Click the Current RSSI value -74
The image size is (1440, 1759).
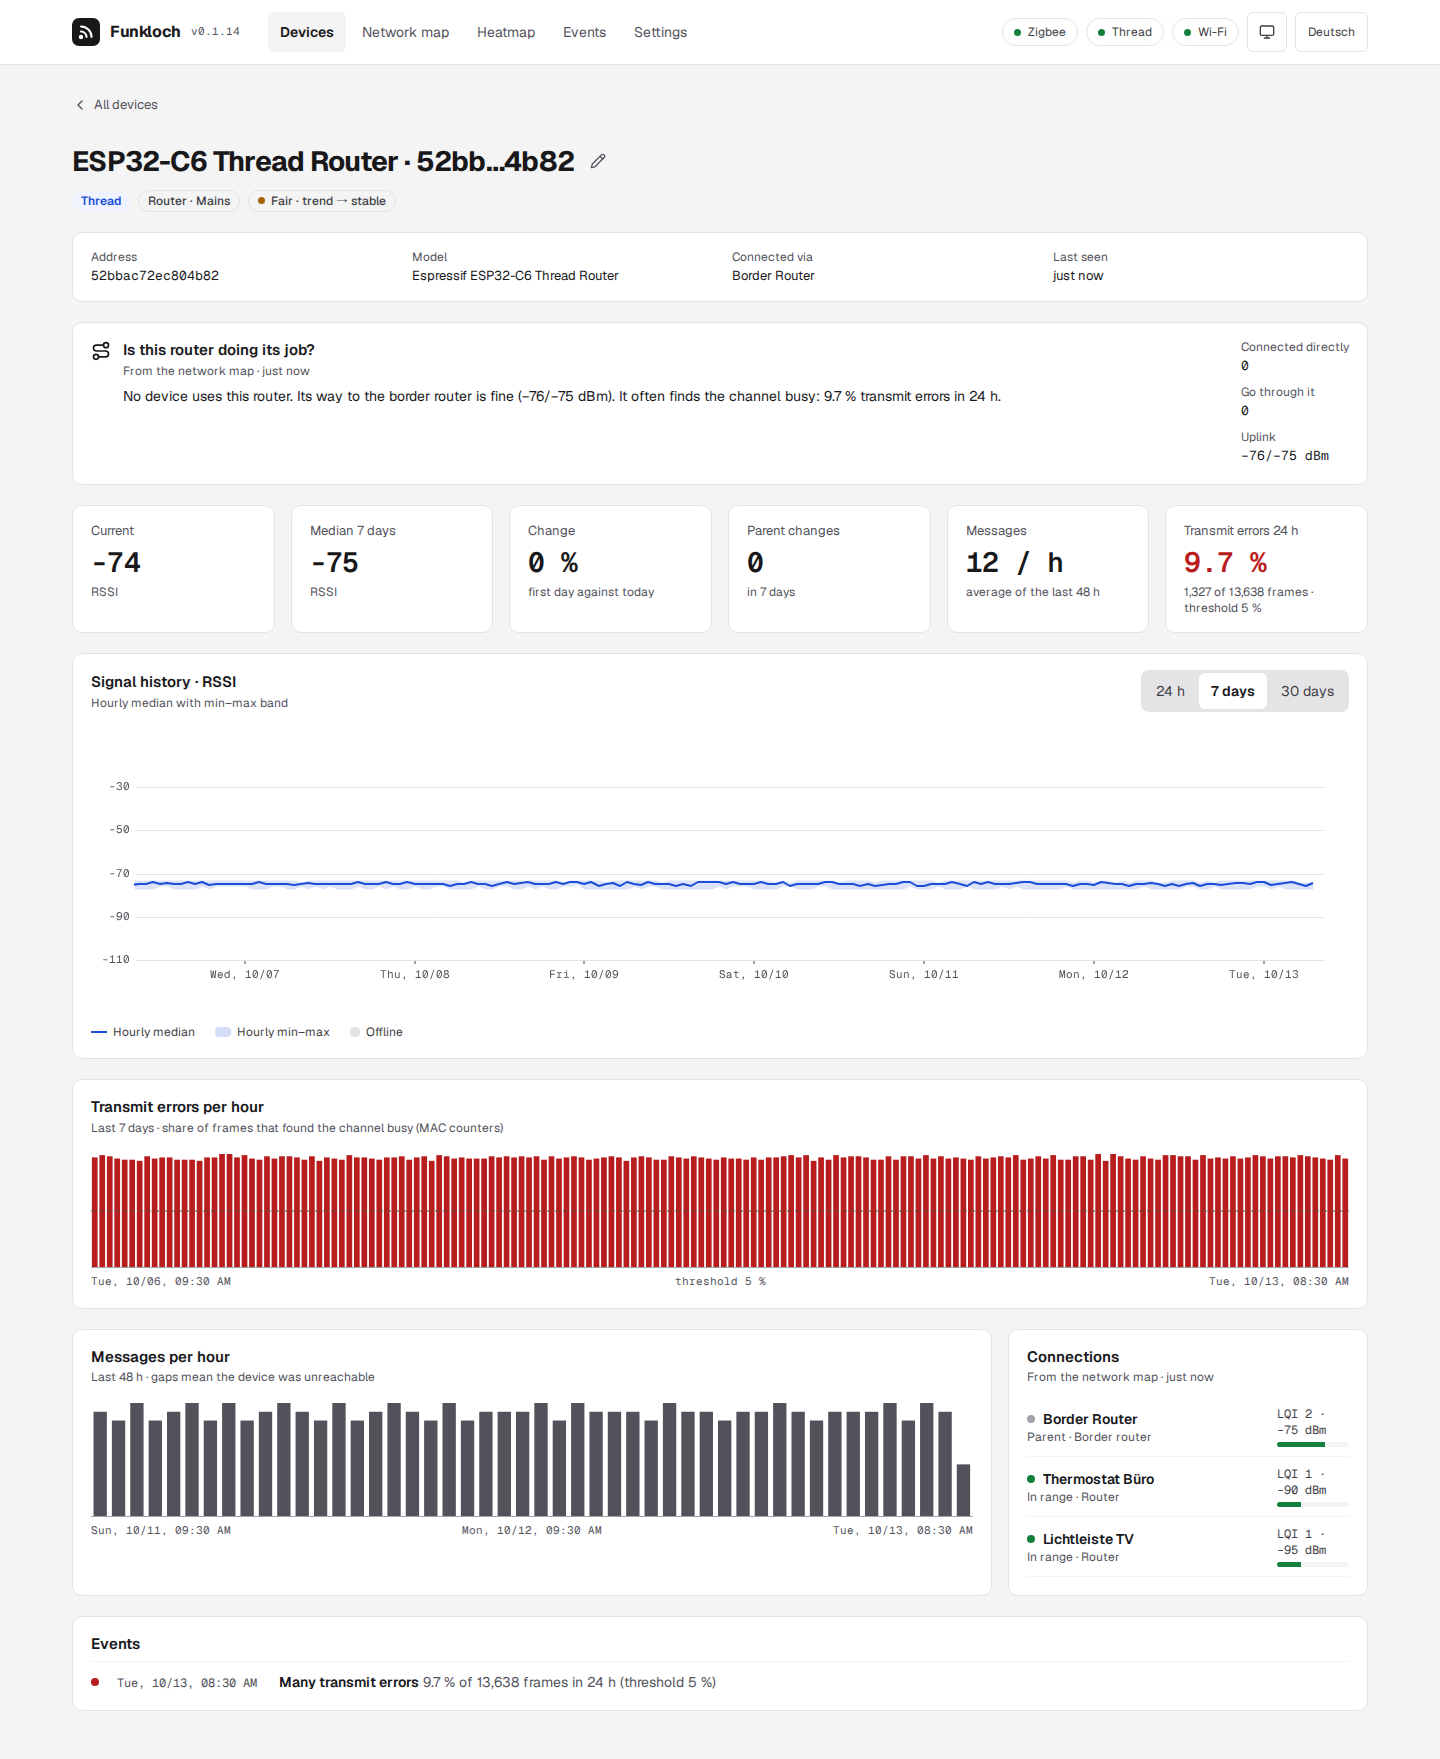pos(116,563)
